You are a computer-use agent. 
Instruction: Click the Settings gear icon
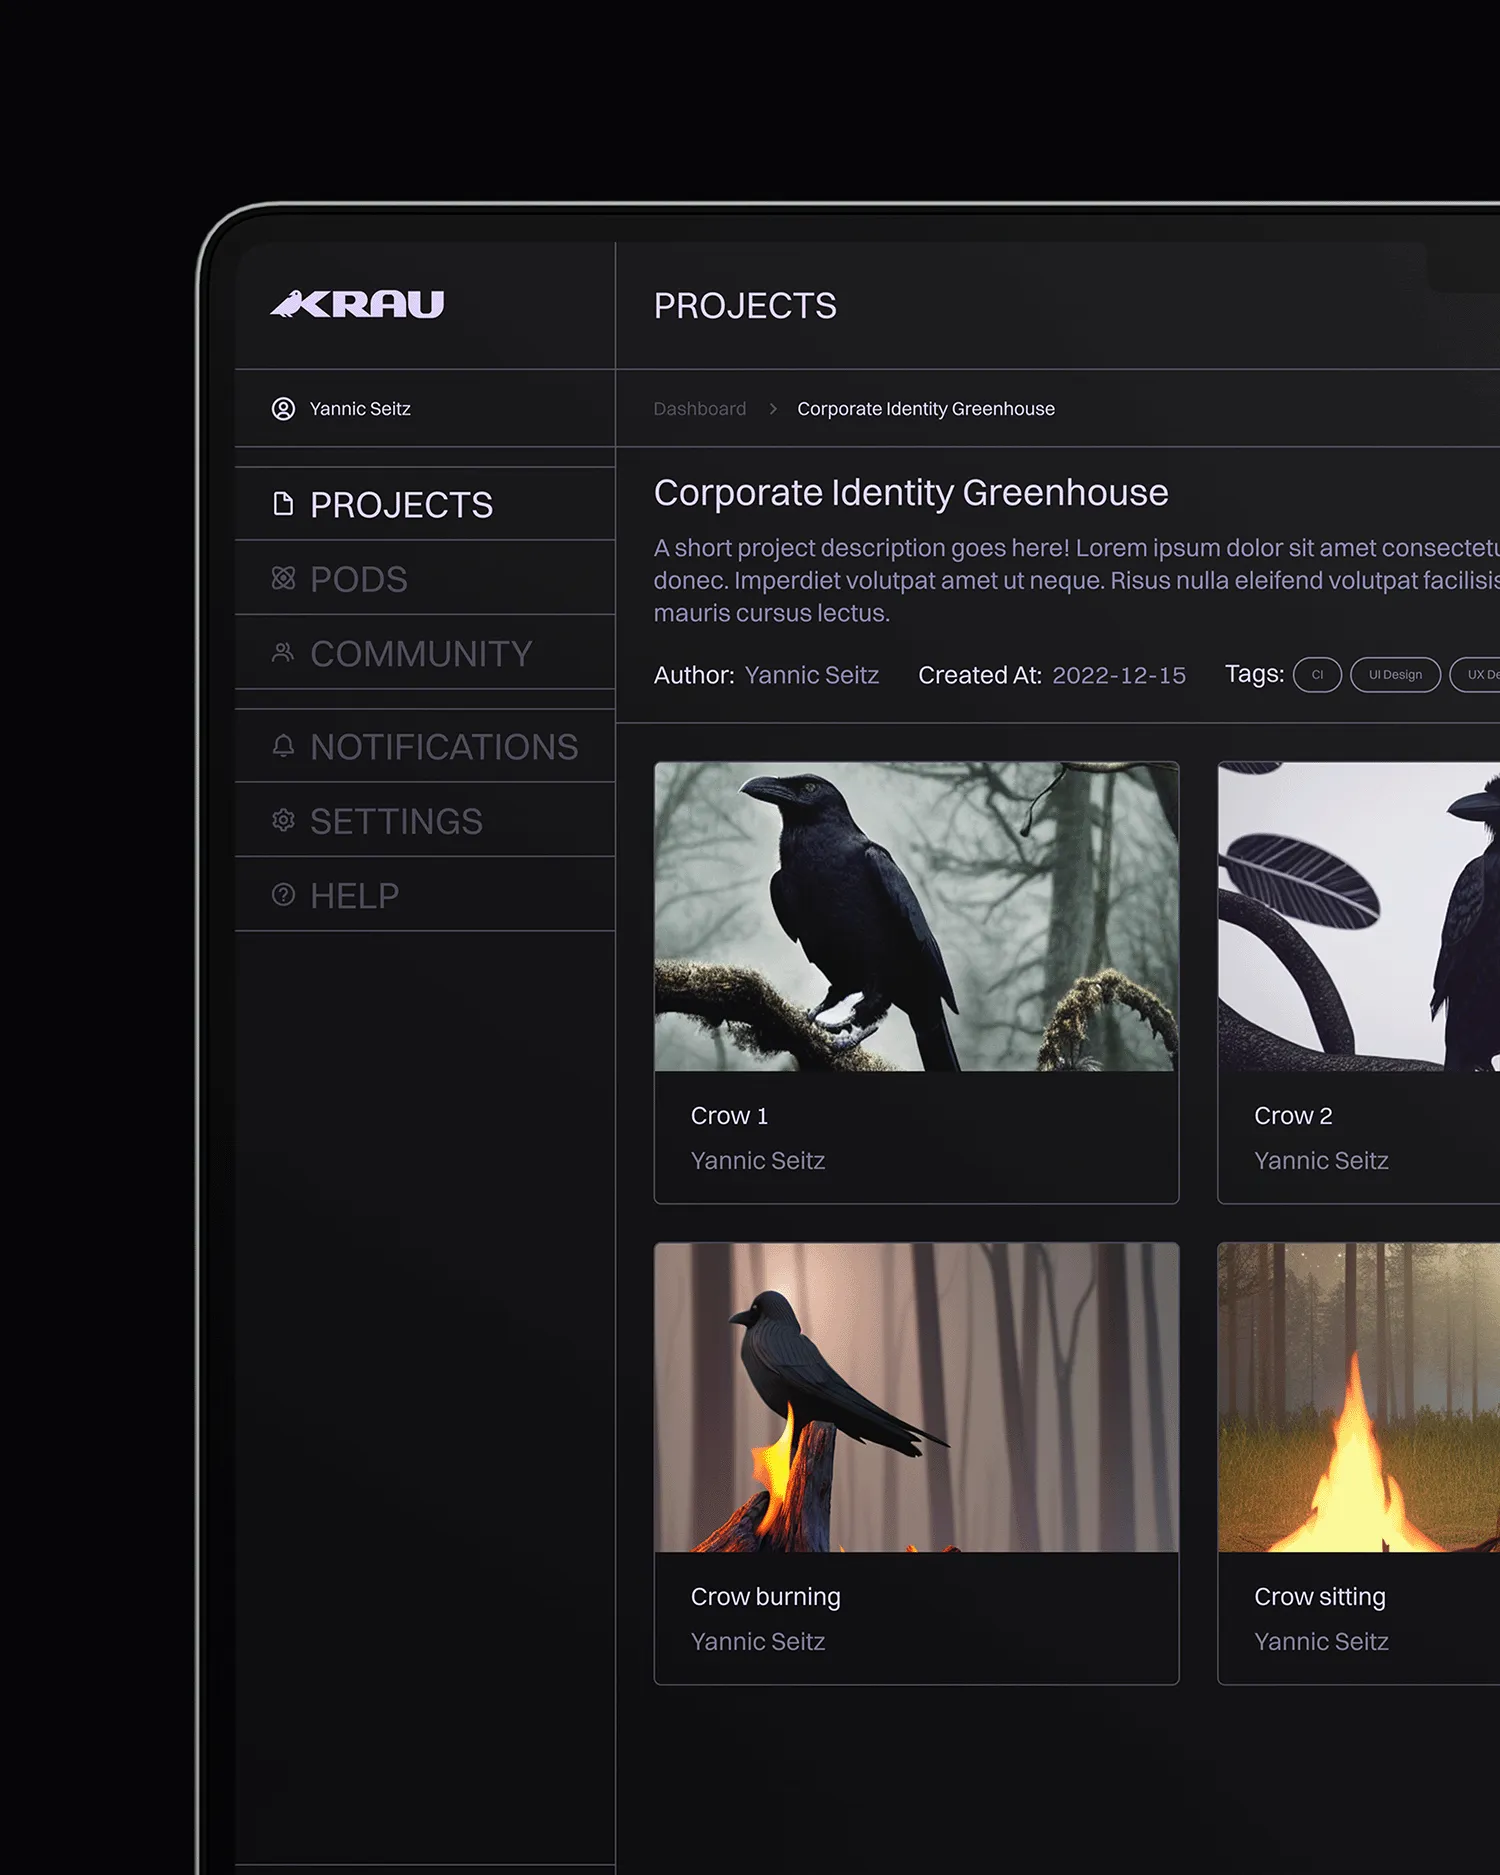coord(283,820)
